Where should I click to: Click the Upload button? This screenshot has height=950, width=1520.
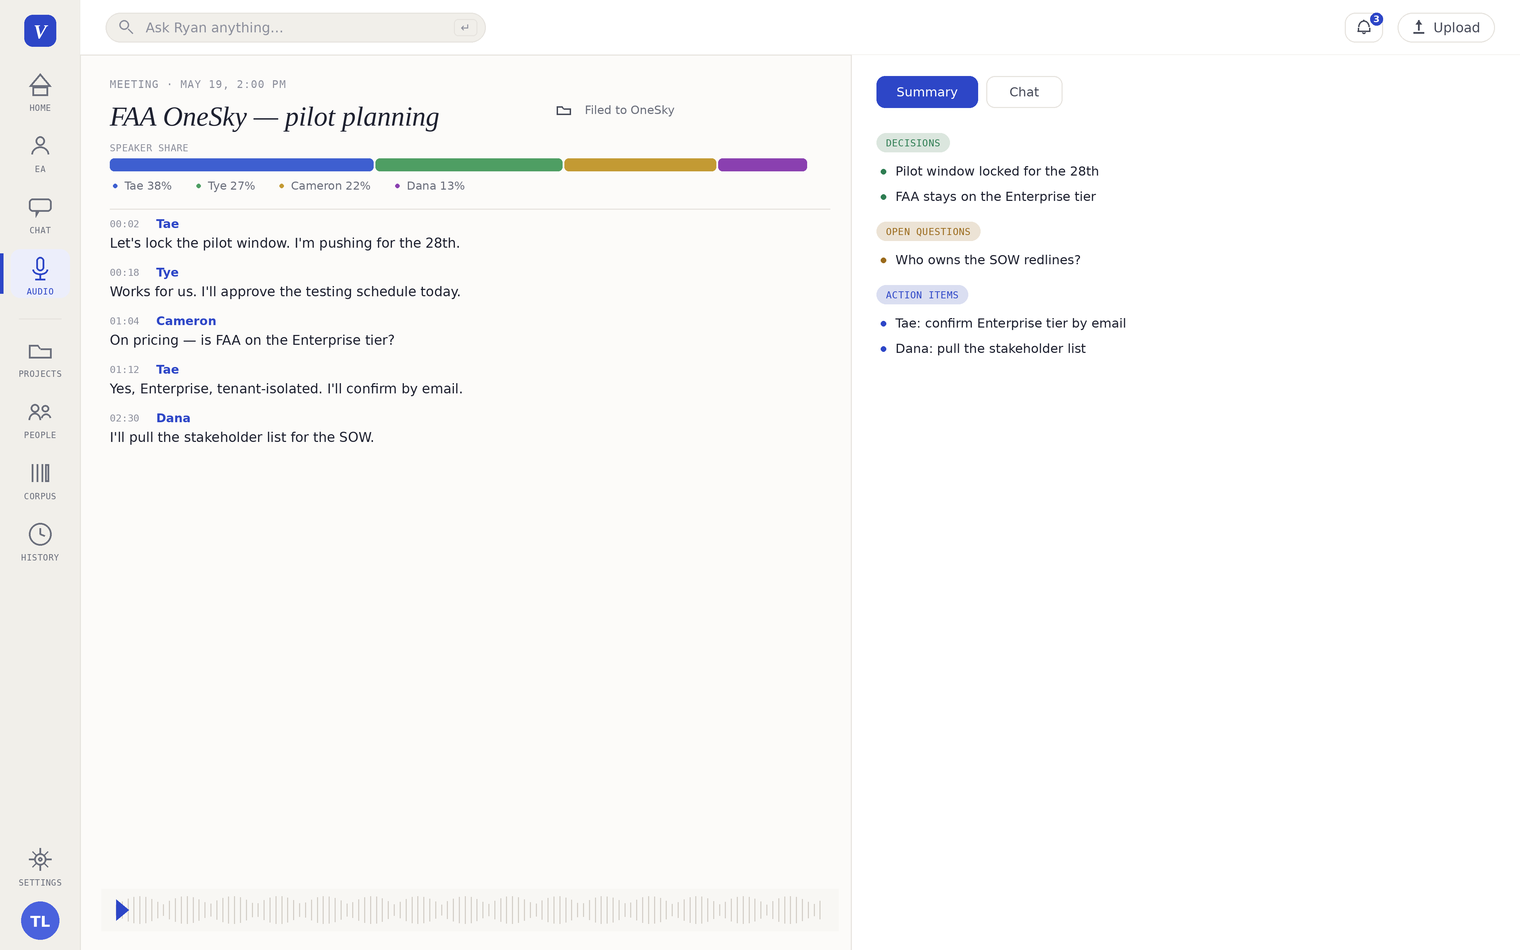[1446, 28]
